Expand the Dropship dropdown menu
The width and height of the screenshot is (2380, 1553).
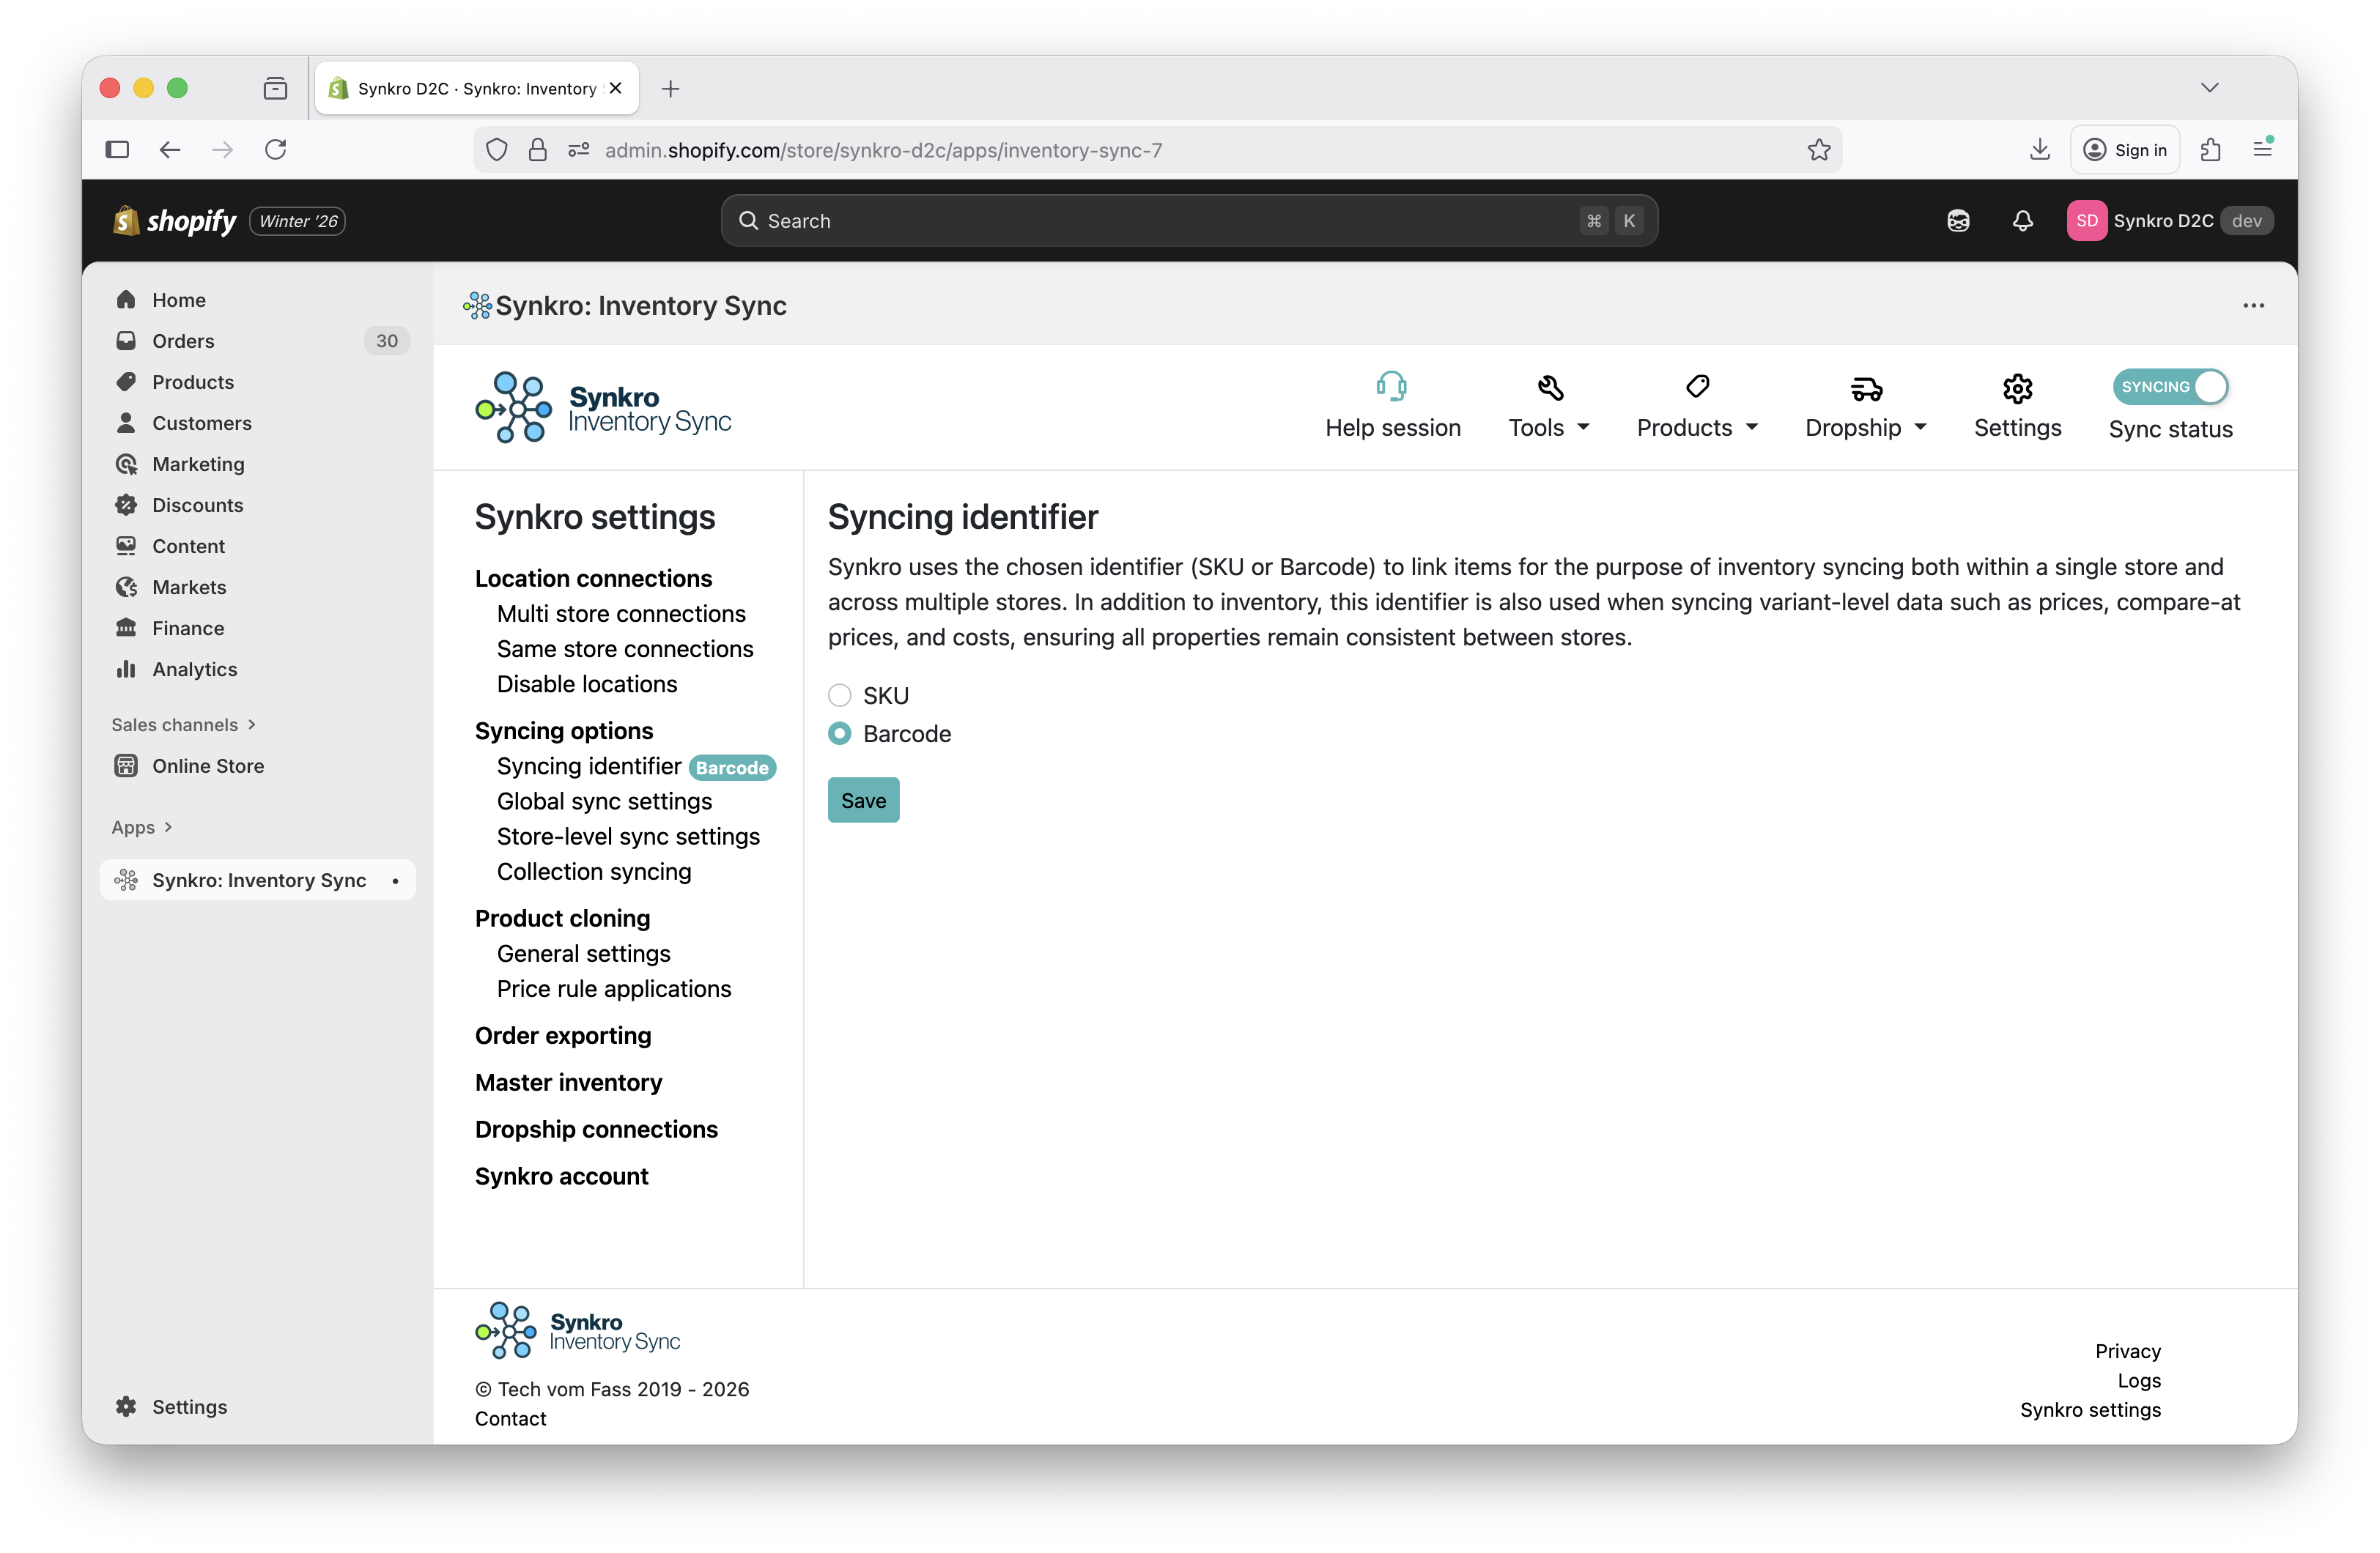(1865, 428)
